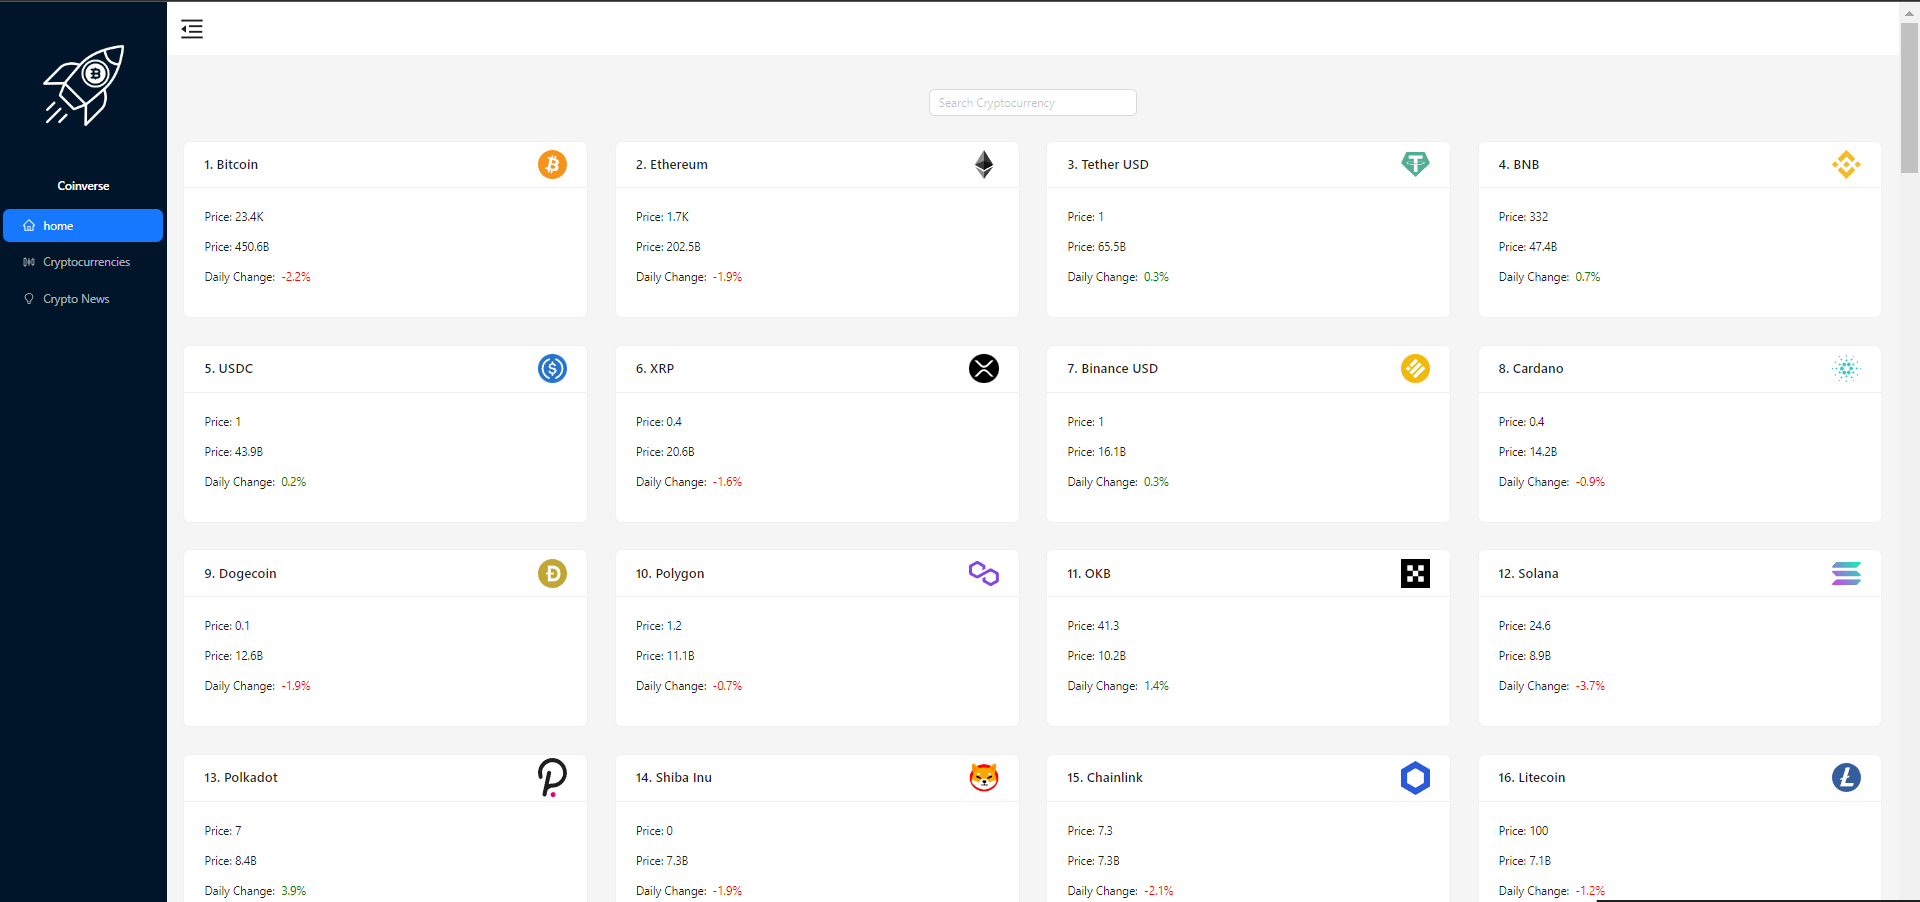1920x902 pixels.
Task: Click Litecoin's Price: 100 text
Action: tap(1523, 831)
